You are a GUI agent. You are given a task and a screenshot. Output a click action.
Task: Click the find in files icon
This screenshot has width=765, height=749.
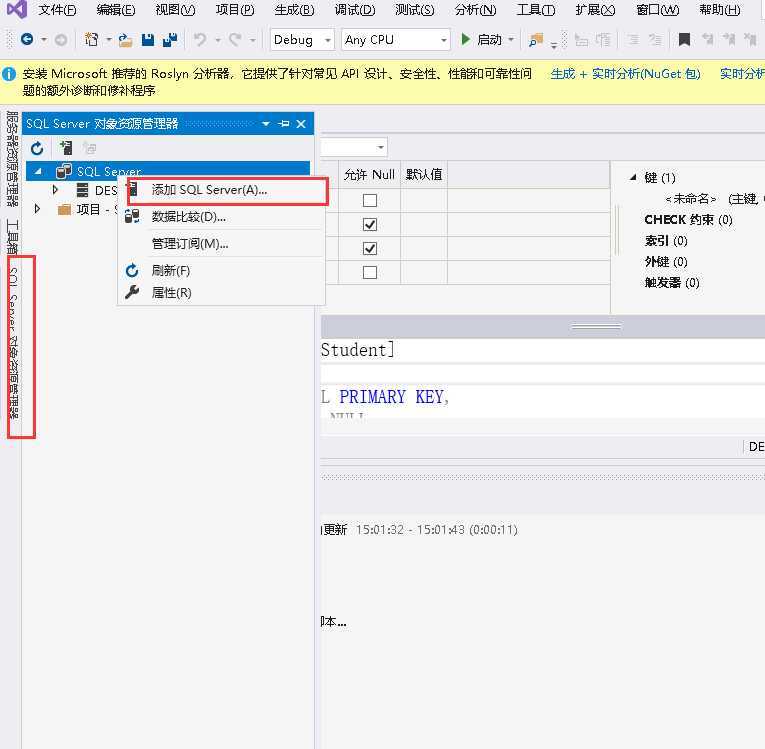(x=536, y=40)
